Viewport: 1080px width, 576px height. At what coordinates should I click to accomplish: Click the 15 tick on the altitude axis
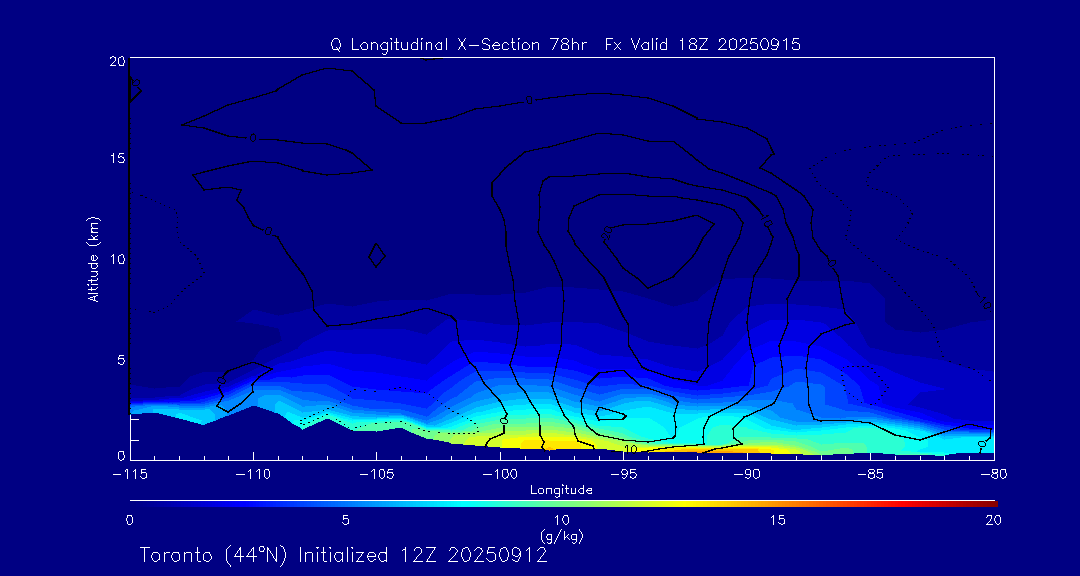pyautogui.click(x=115, y=159)
